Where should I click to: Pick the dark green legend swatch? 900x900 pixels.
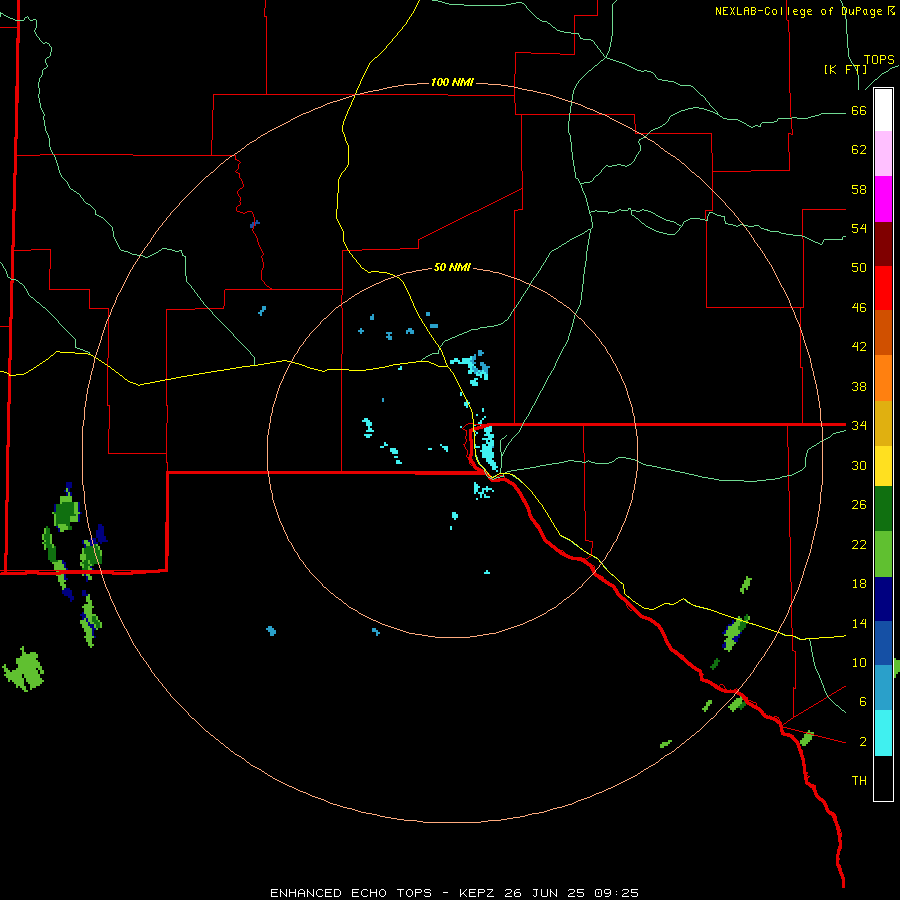coord(883,509)
